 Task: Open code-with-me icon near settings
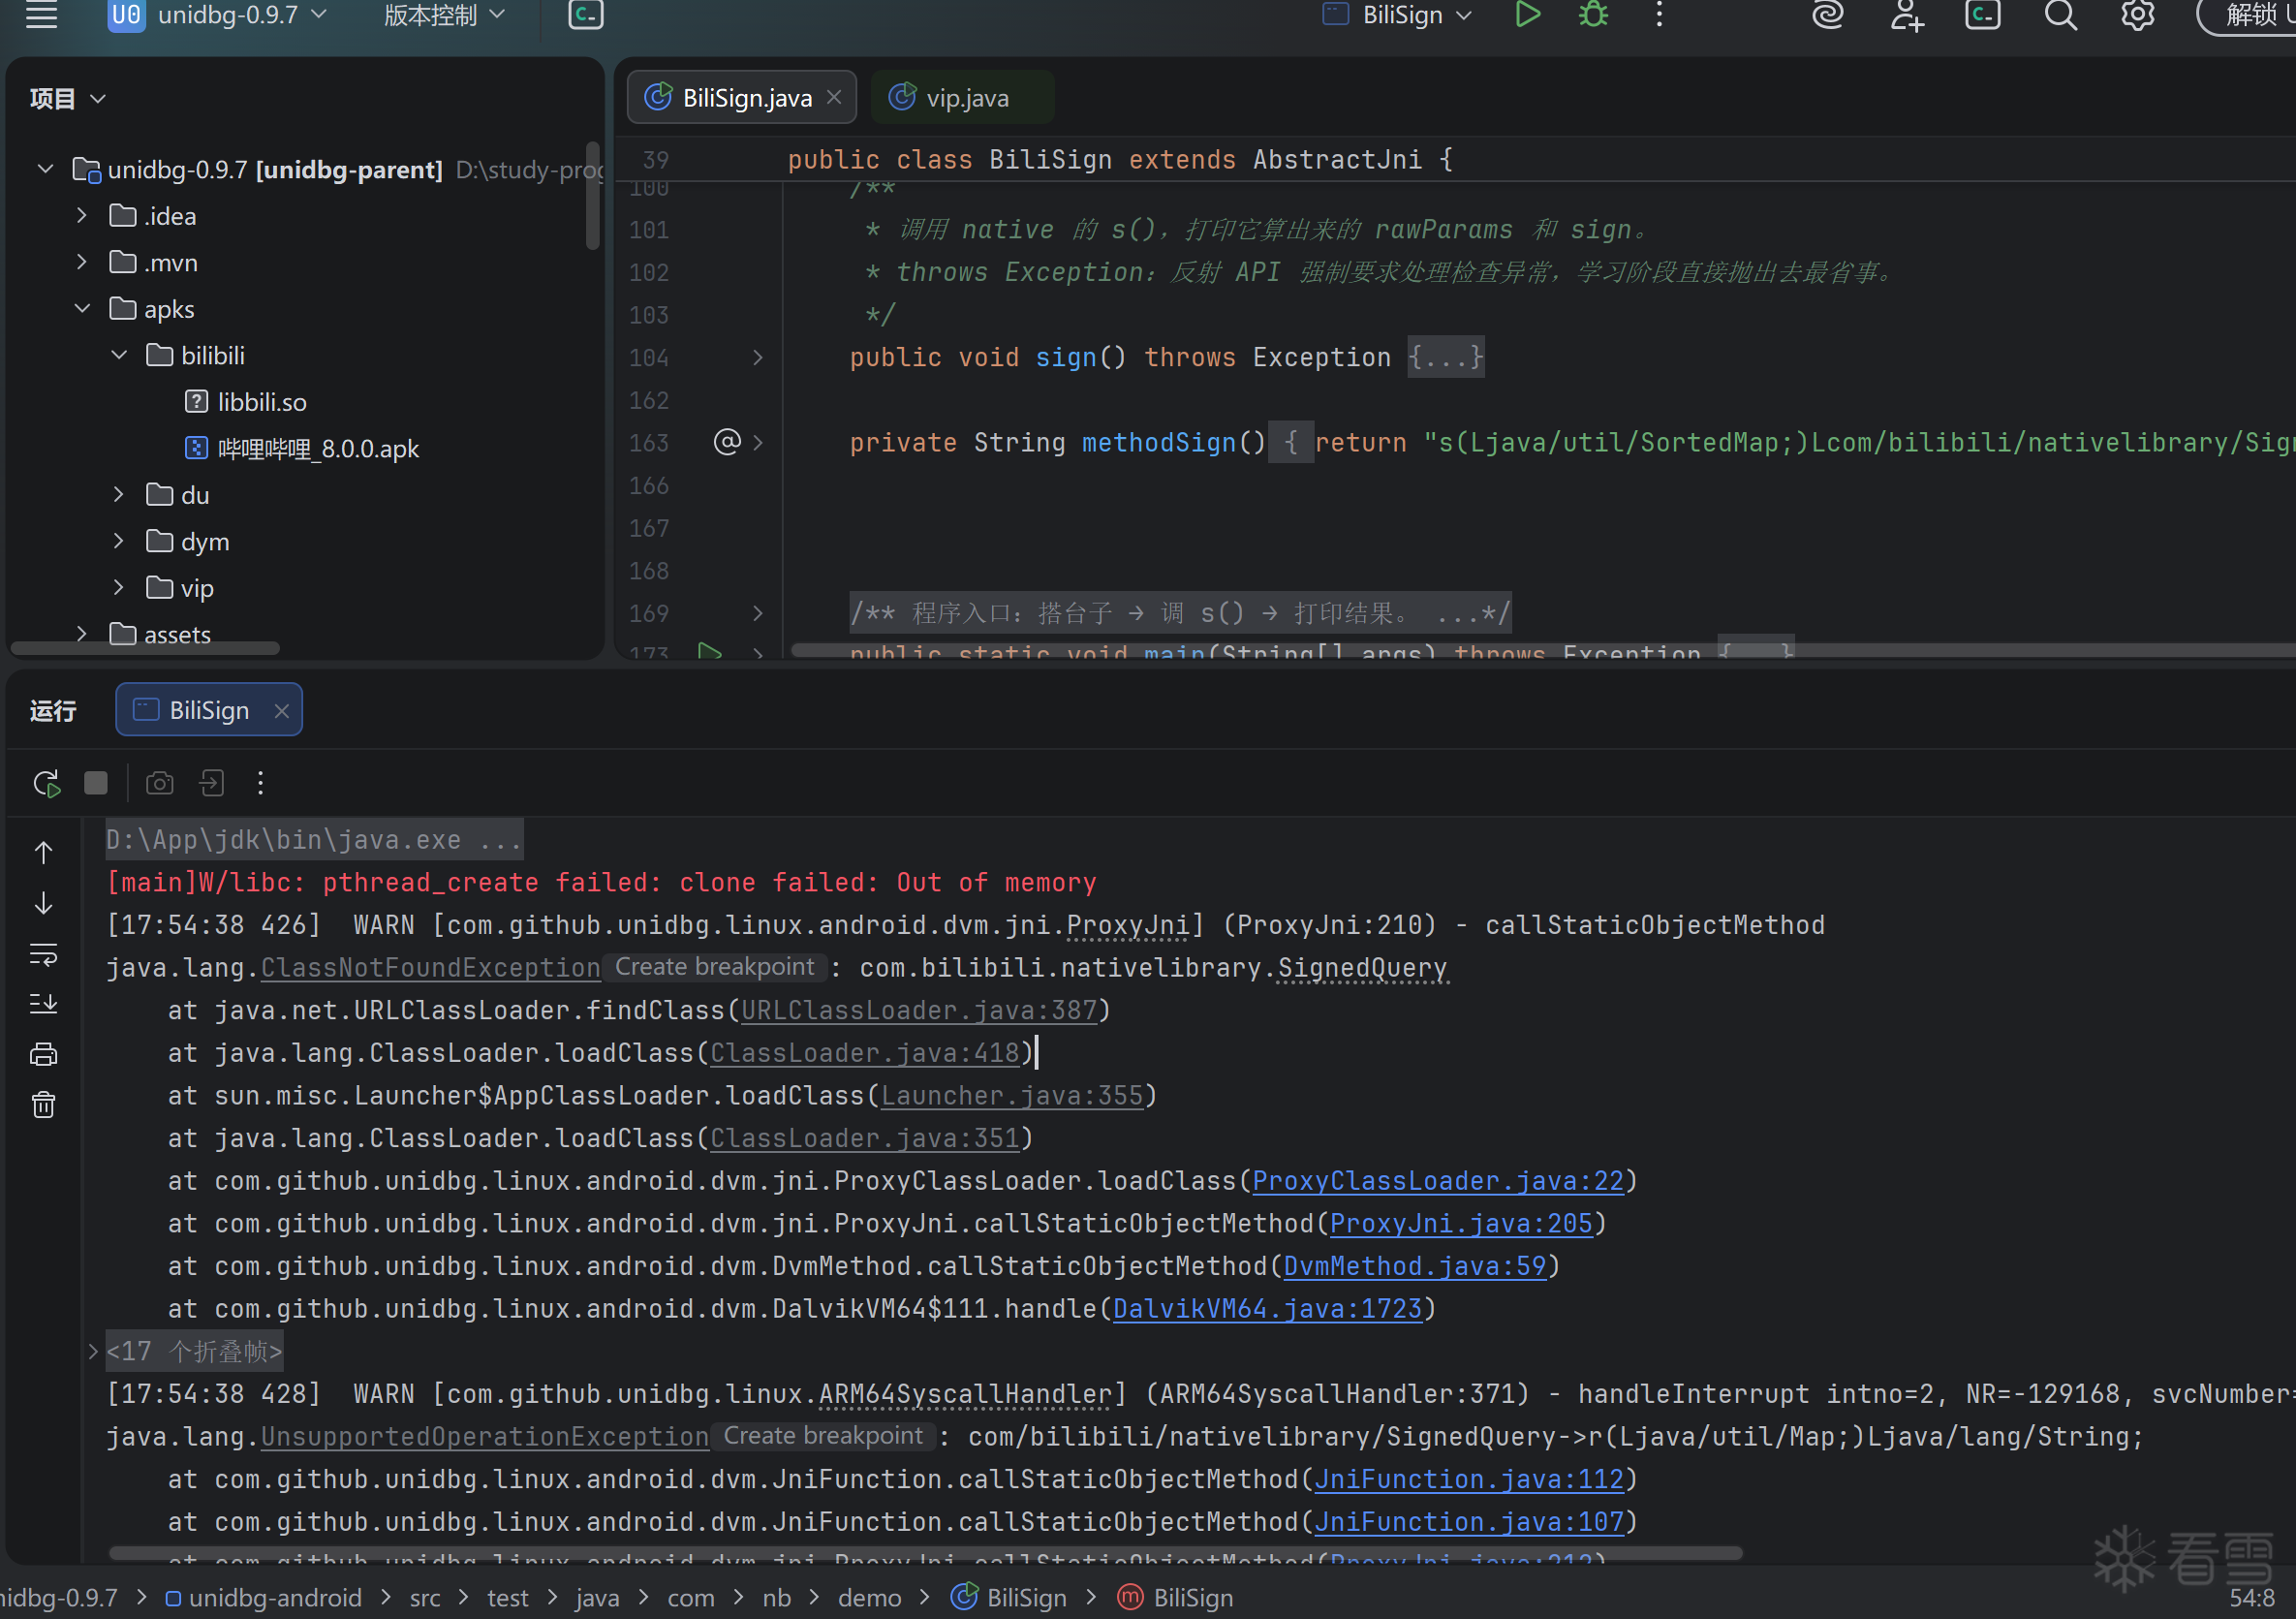(1983, 15)
